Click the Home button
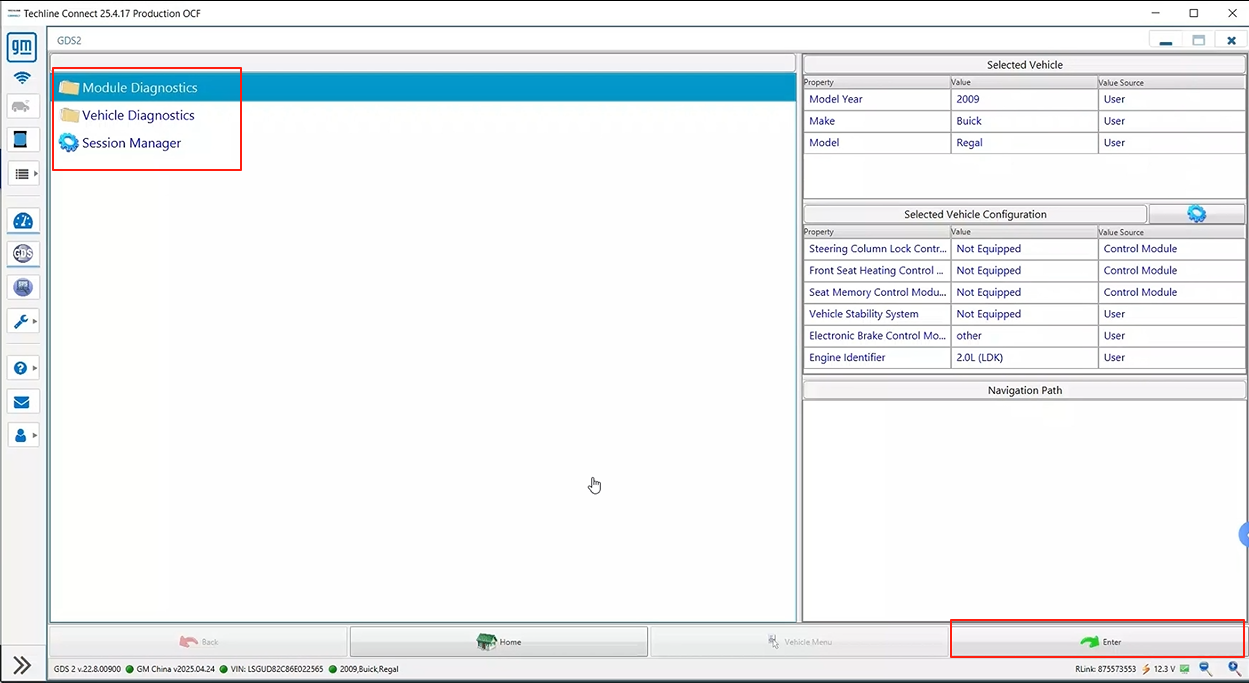 click(x=498, y=642)
